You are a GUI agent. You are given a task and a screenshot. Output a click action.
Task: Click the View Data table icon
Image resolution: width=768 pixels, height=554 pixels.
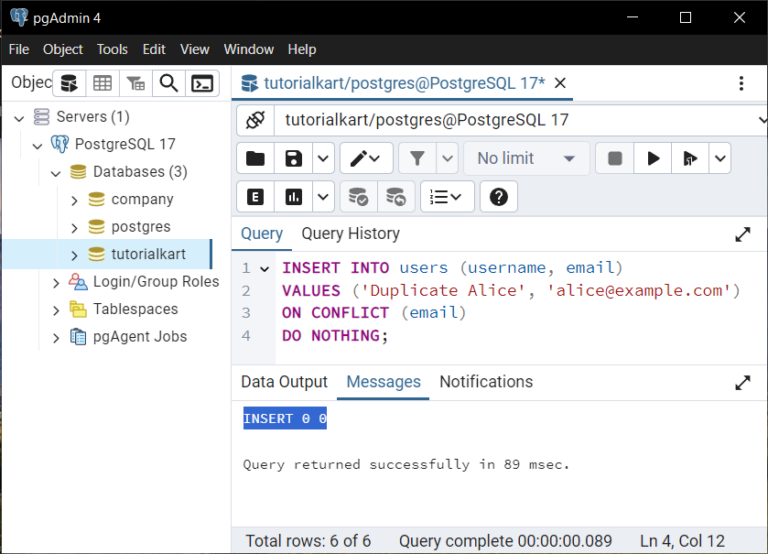point(102,83)
